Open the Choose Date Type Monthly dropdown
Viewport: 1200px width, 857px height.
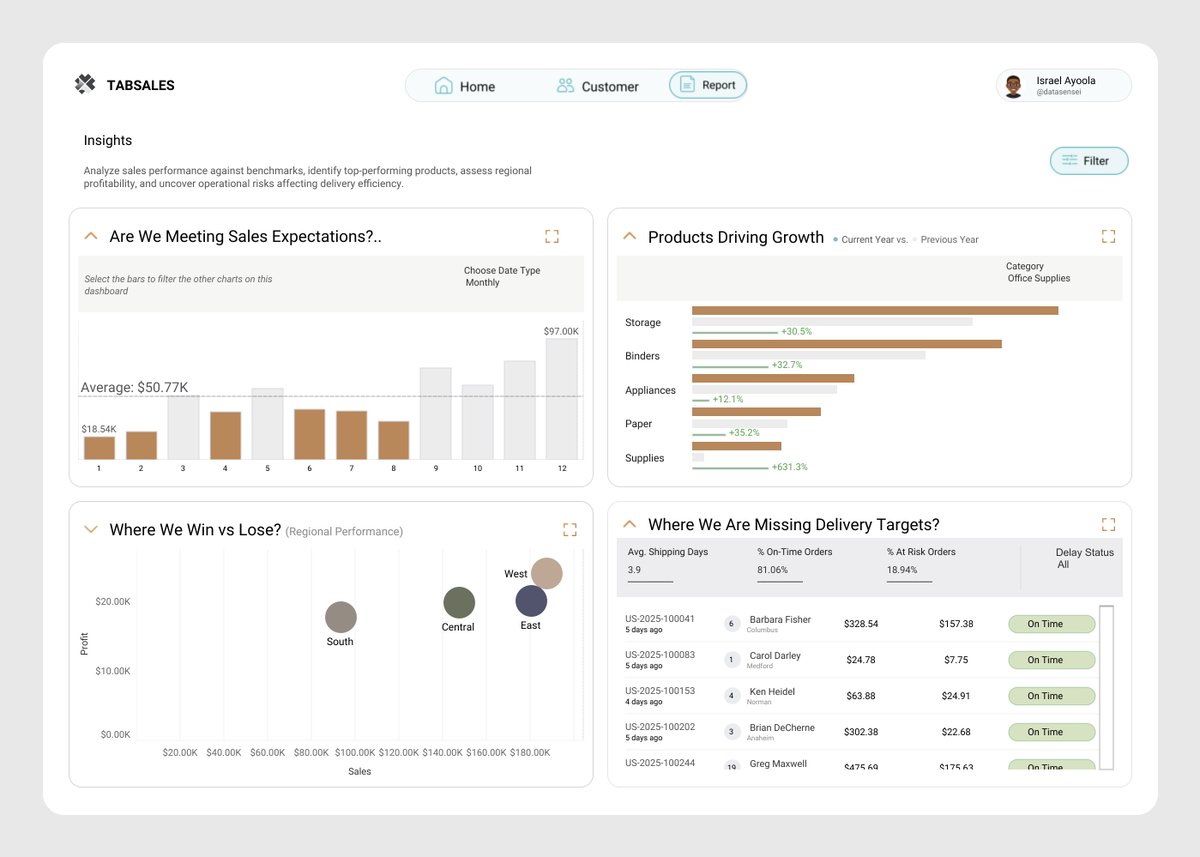click(502, 277)
